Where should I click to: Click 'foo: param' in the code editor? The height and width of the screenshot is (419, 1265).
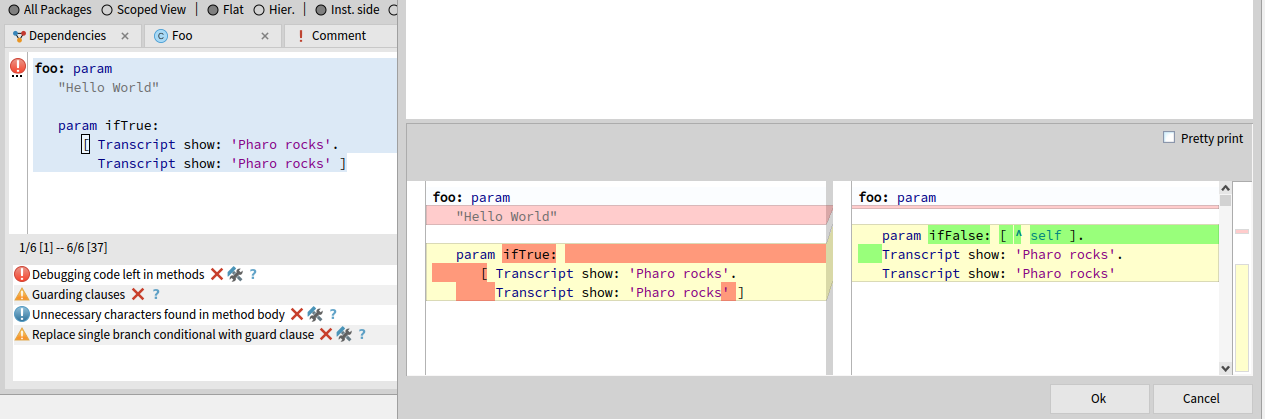(73, 69)
